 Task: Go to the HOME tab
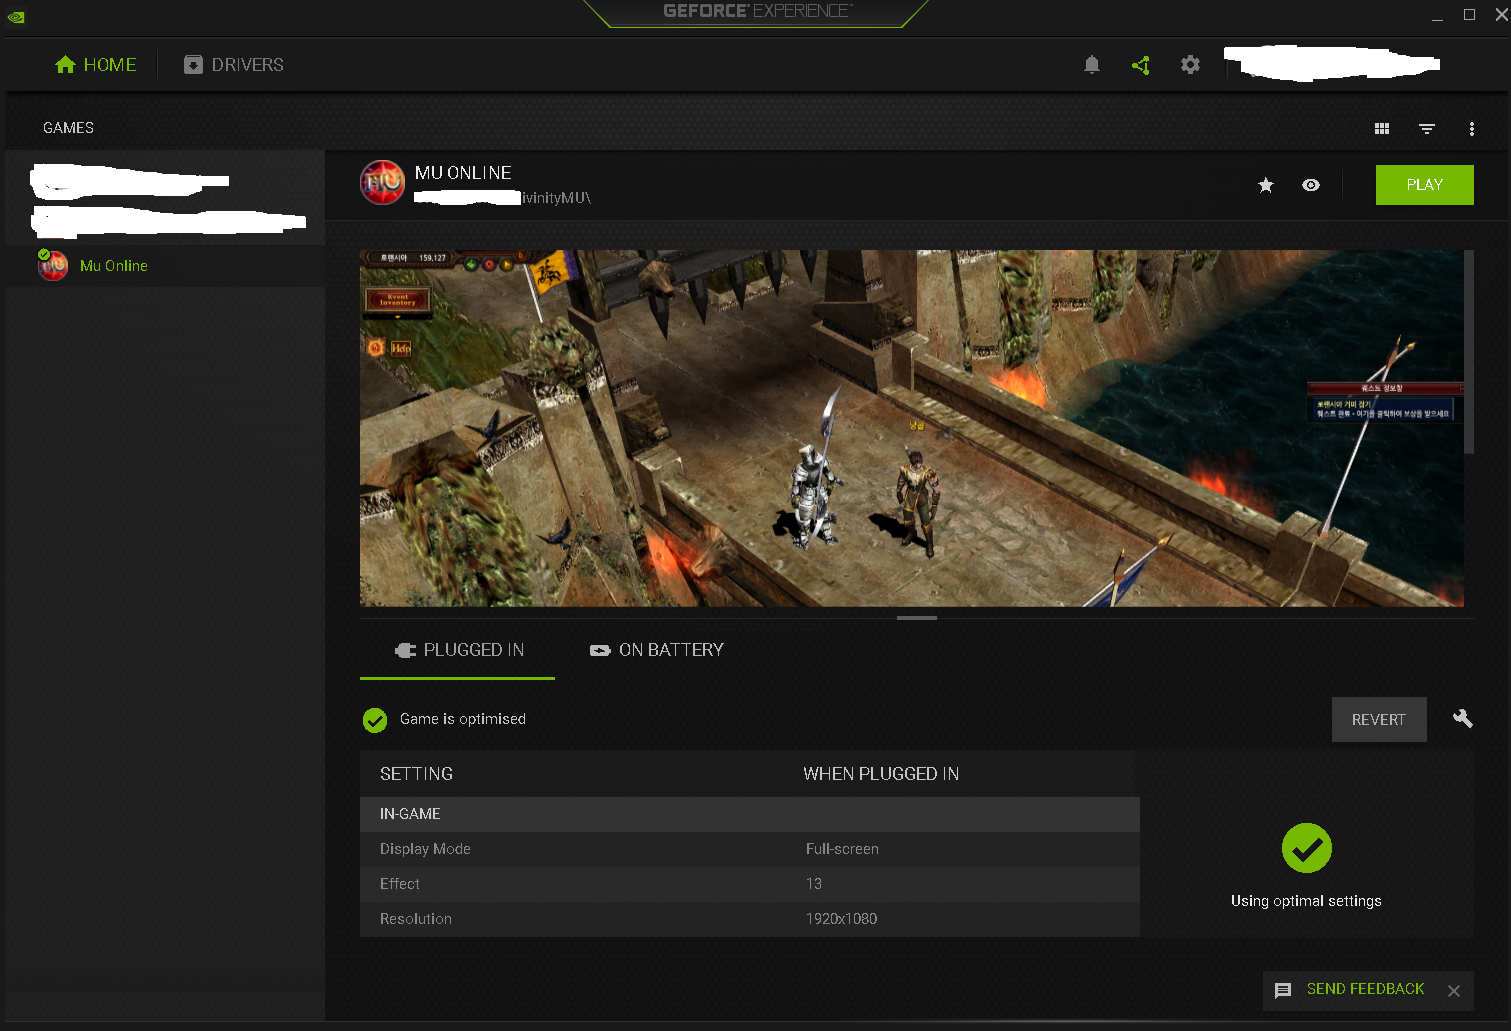pyautogui.click(x=96, y=65)
